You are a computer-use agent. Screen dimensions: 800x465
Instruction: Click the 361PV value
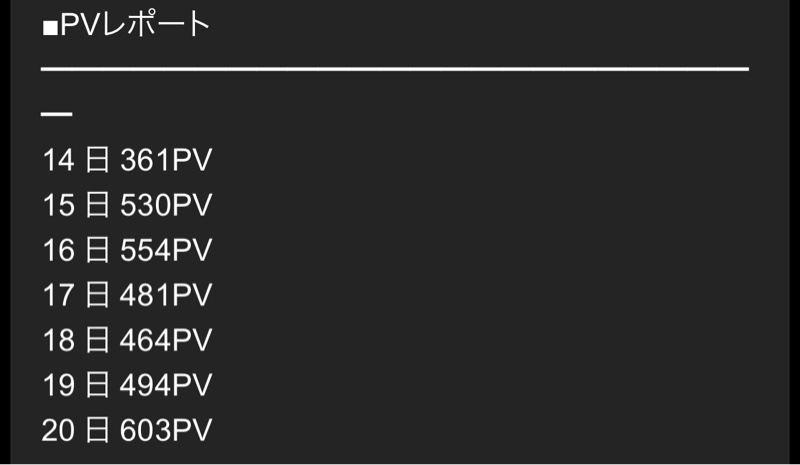click(166, 160)
